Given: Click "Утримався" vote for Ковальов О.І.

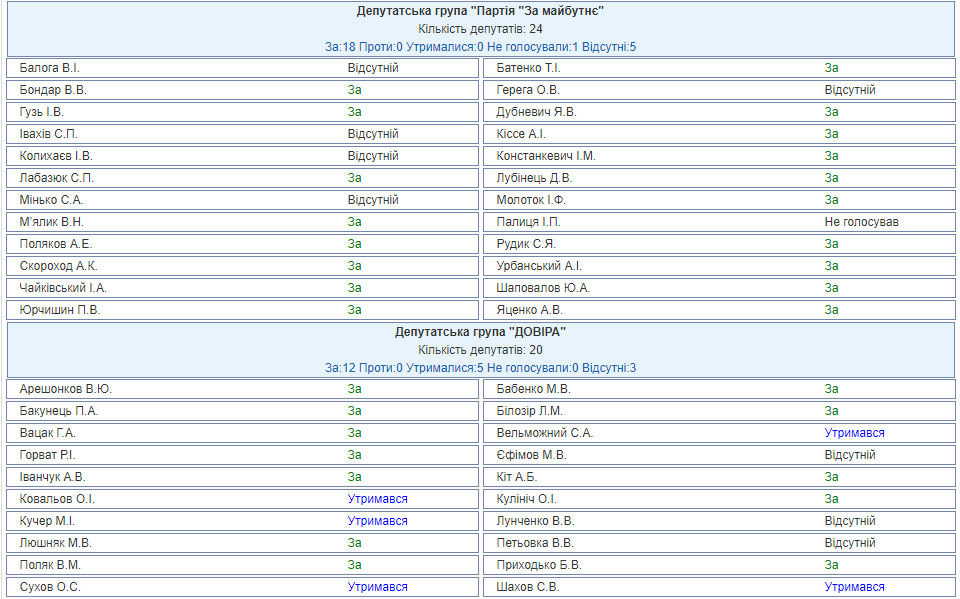Looking at the screenshot, I should pos(377,499).
